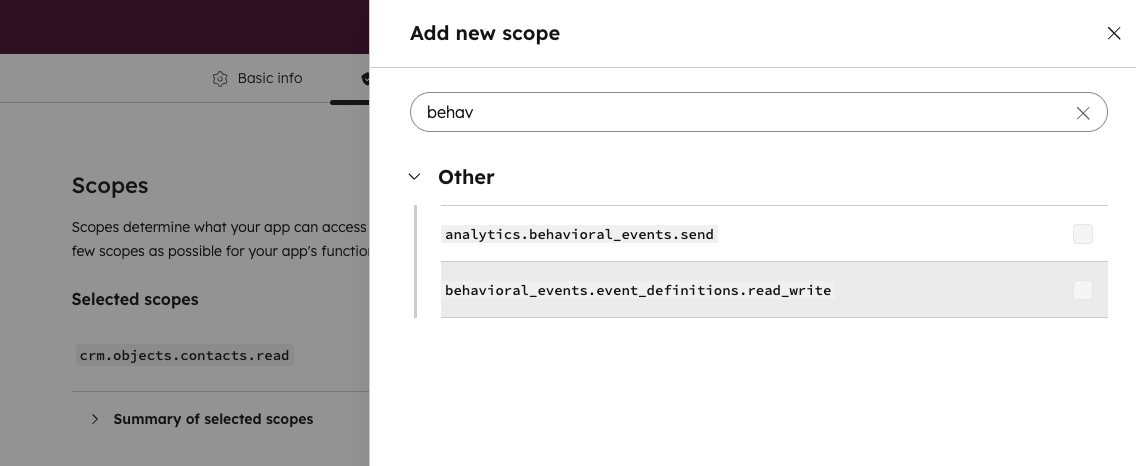Select the behavioral_events.event_definitions.read_write scope name
Image resolution: width=1136 pixels, height=466 pixels.
point(638,290)
